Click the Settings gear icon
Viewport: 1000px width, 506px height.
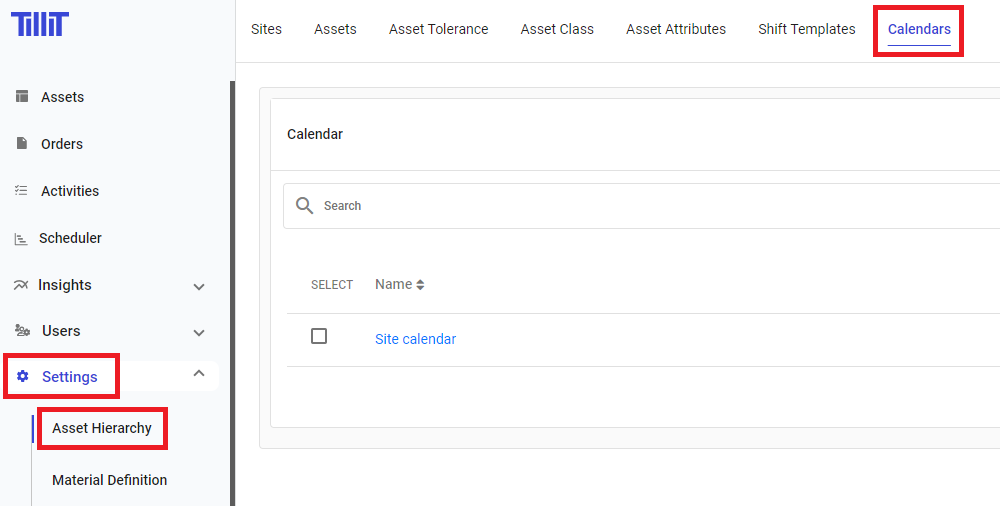coord(23,377)
